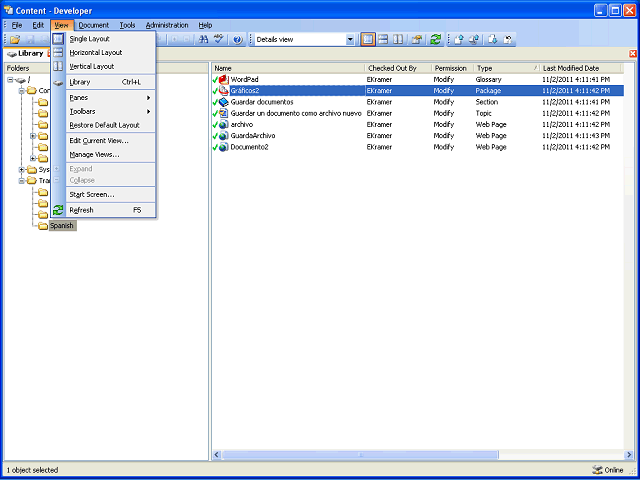Viewport: 640px width, 480px height.
Task: Switch to the Library tab
Action: [26, 53]
